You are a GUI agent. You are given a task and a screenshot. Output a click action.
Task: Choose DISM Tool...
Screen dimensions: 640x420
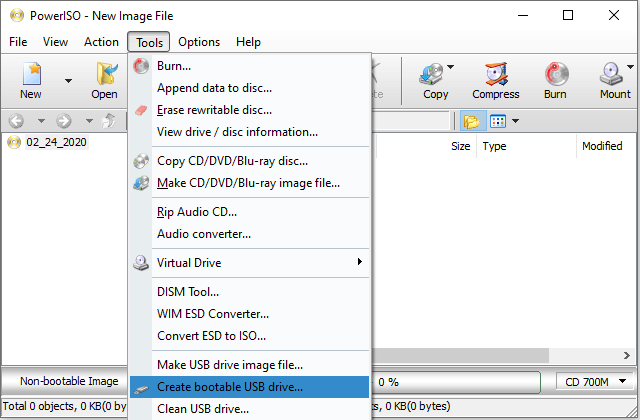coord(249,292)
